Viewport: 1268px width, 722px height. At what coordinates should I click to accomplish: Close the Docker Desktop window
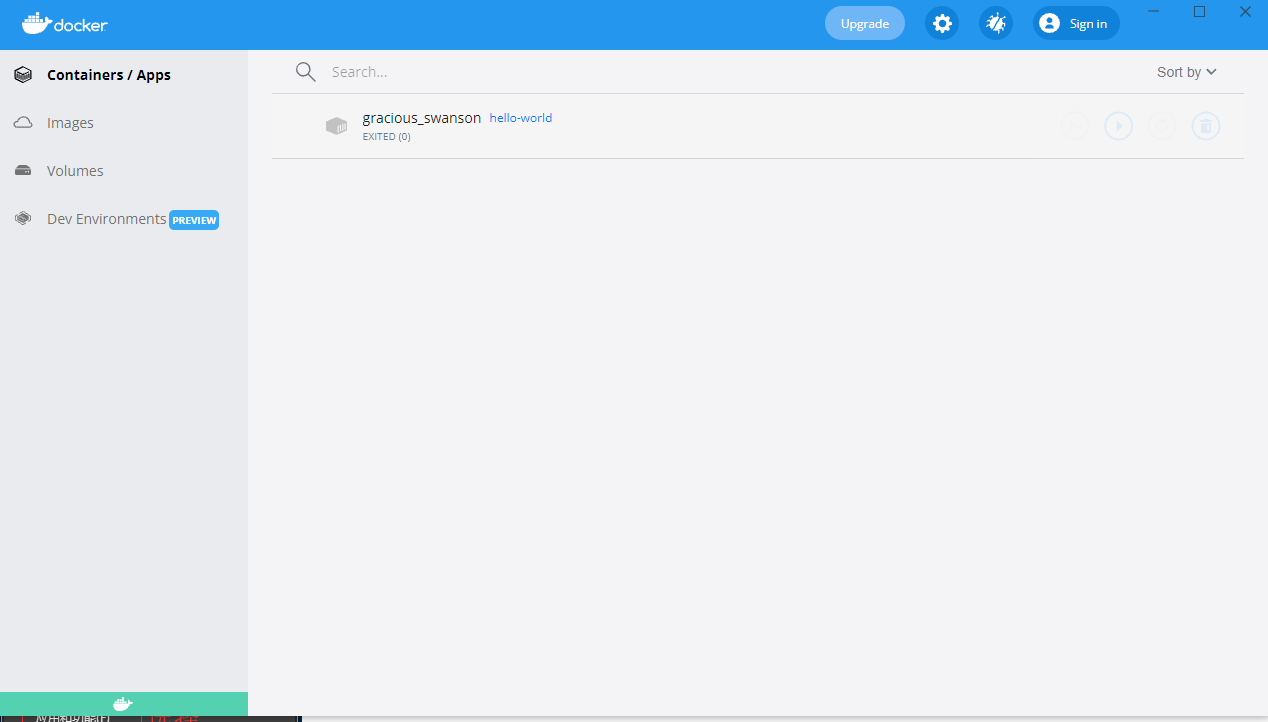pos(1245,12)
